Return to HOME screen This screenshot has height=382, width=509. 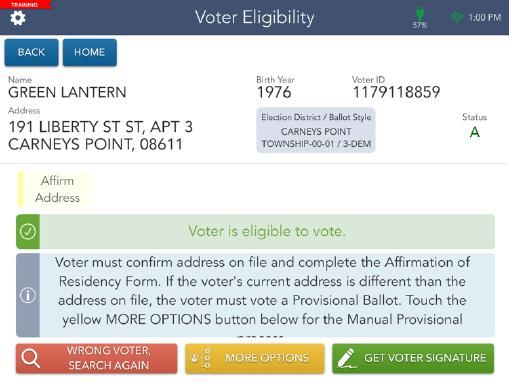pyautogui.click(x=90, y=52)
